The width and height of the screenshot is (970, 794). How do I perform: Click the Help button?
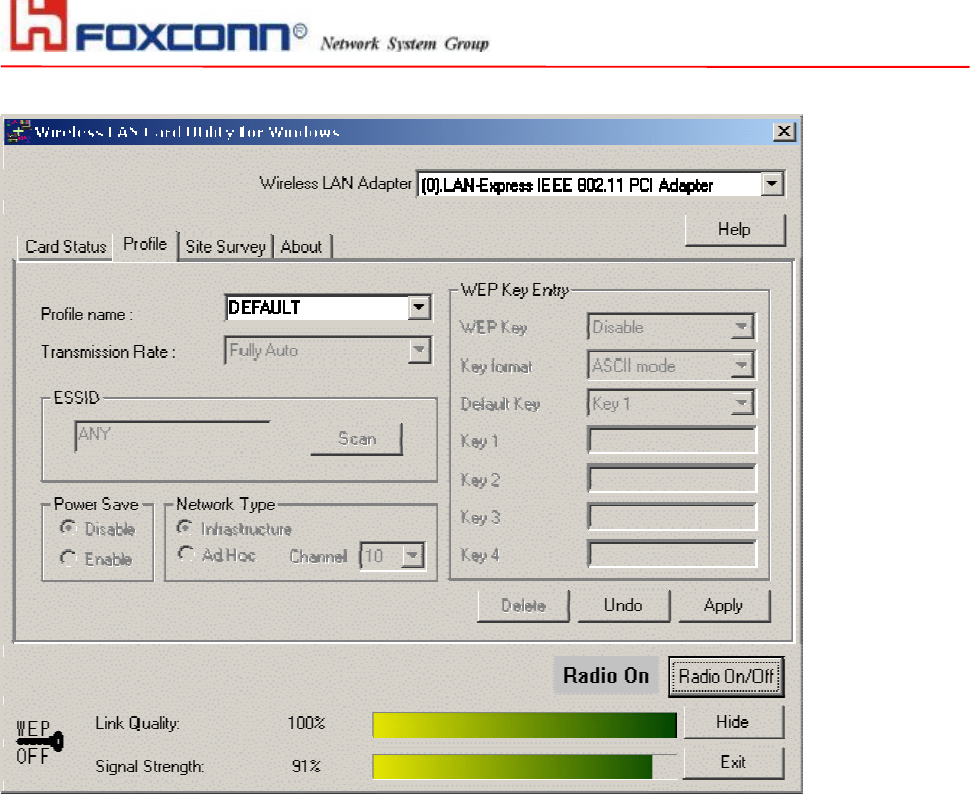pyautogui.click(x=734, y=230)
